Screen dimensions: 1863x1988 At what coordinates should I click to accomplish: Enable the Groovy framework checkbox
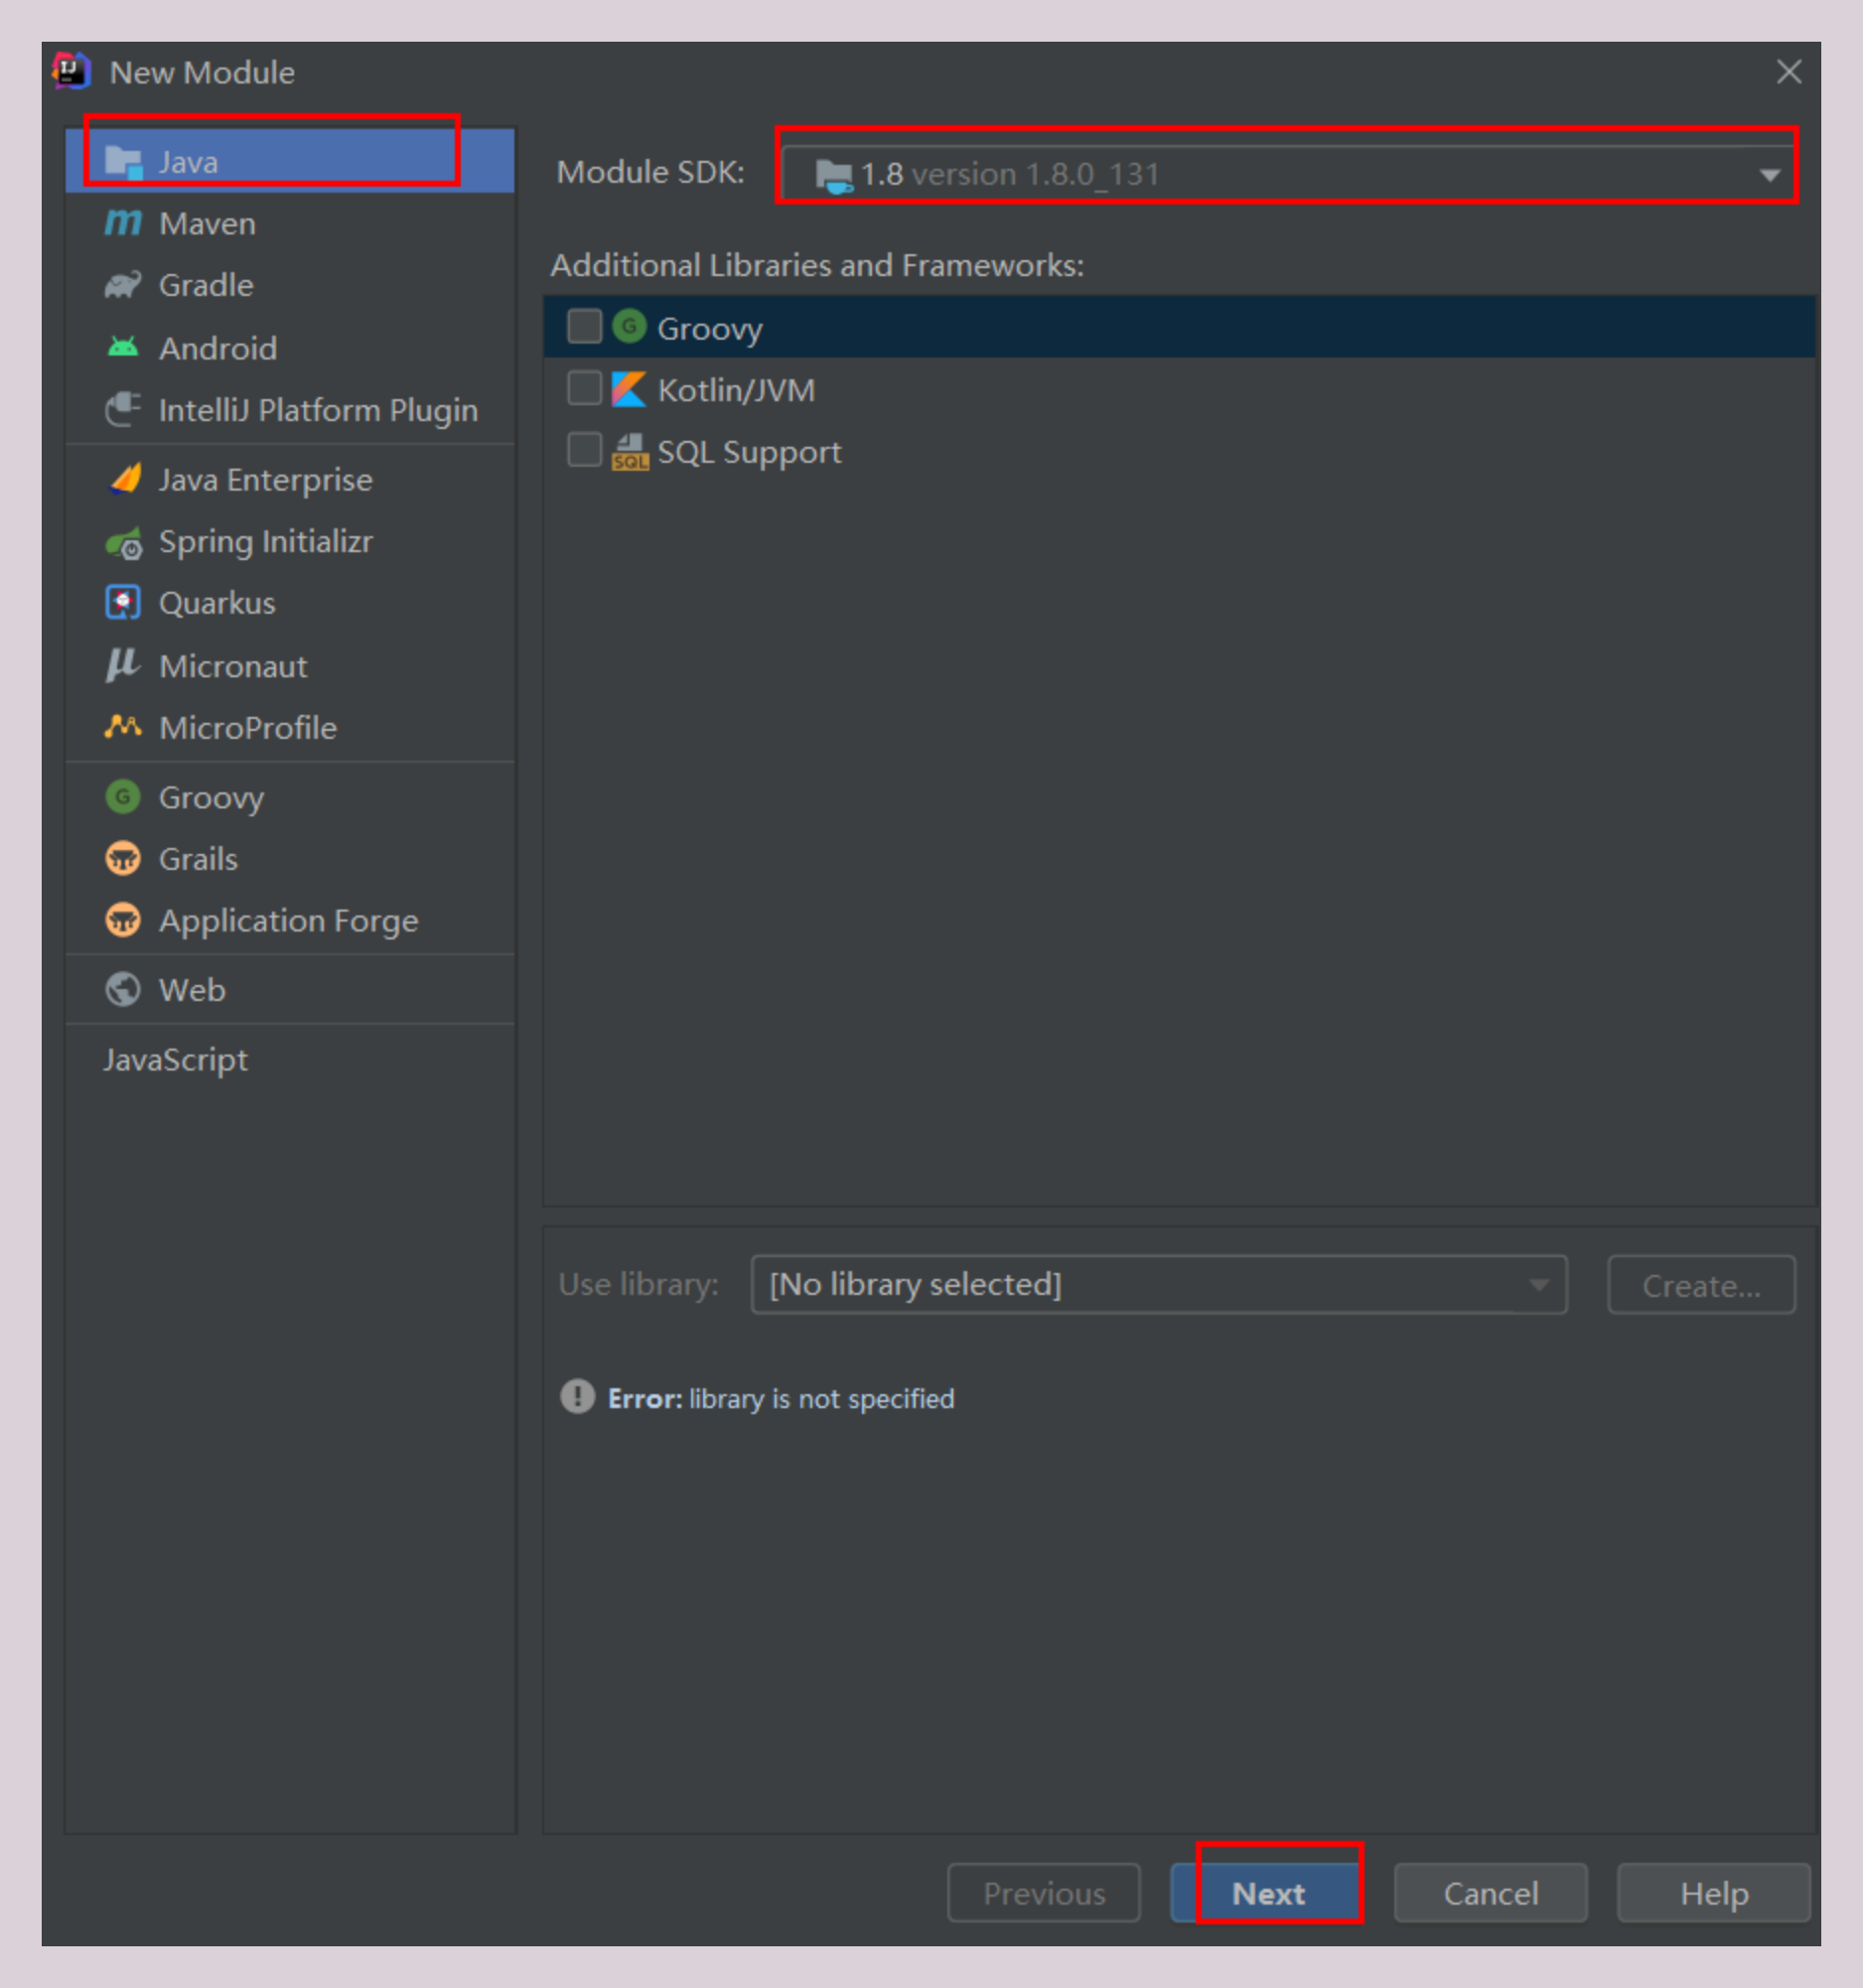pyautogui.click(x=584, y=327)
